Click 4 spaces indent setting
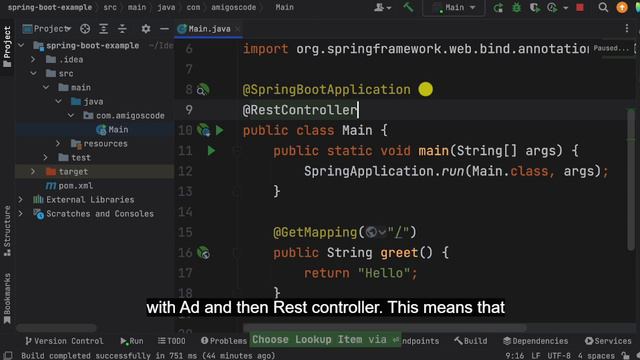 tap(596, 356)
